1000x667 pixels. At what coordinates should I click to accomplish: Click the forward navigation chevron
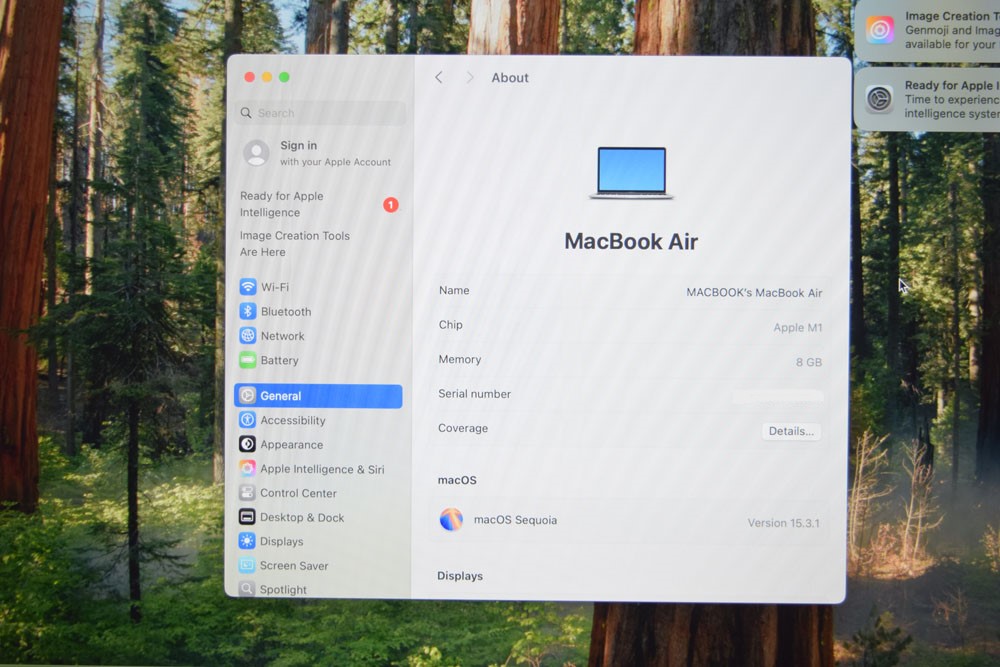point(469,77)
